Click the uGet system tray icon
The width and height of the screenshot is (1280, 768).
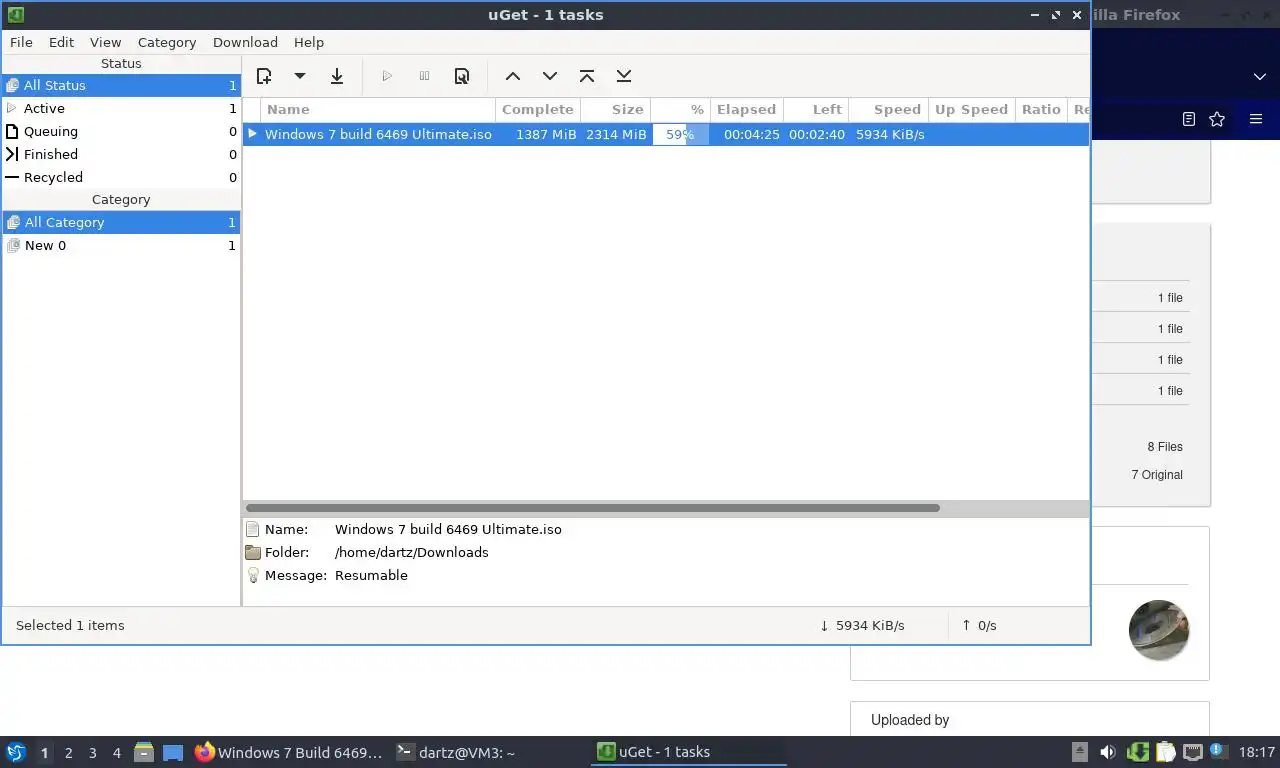1137,752
